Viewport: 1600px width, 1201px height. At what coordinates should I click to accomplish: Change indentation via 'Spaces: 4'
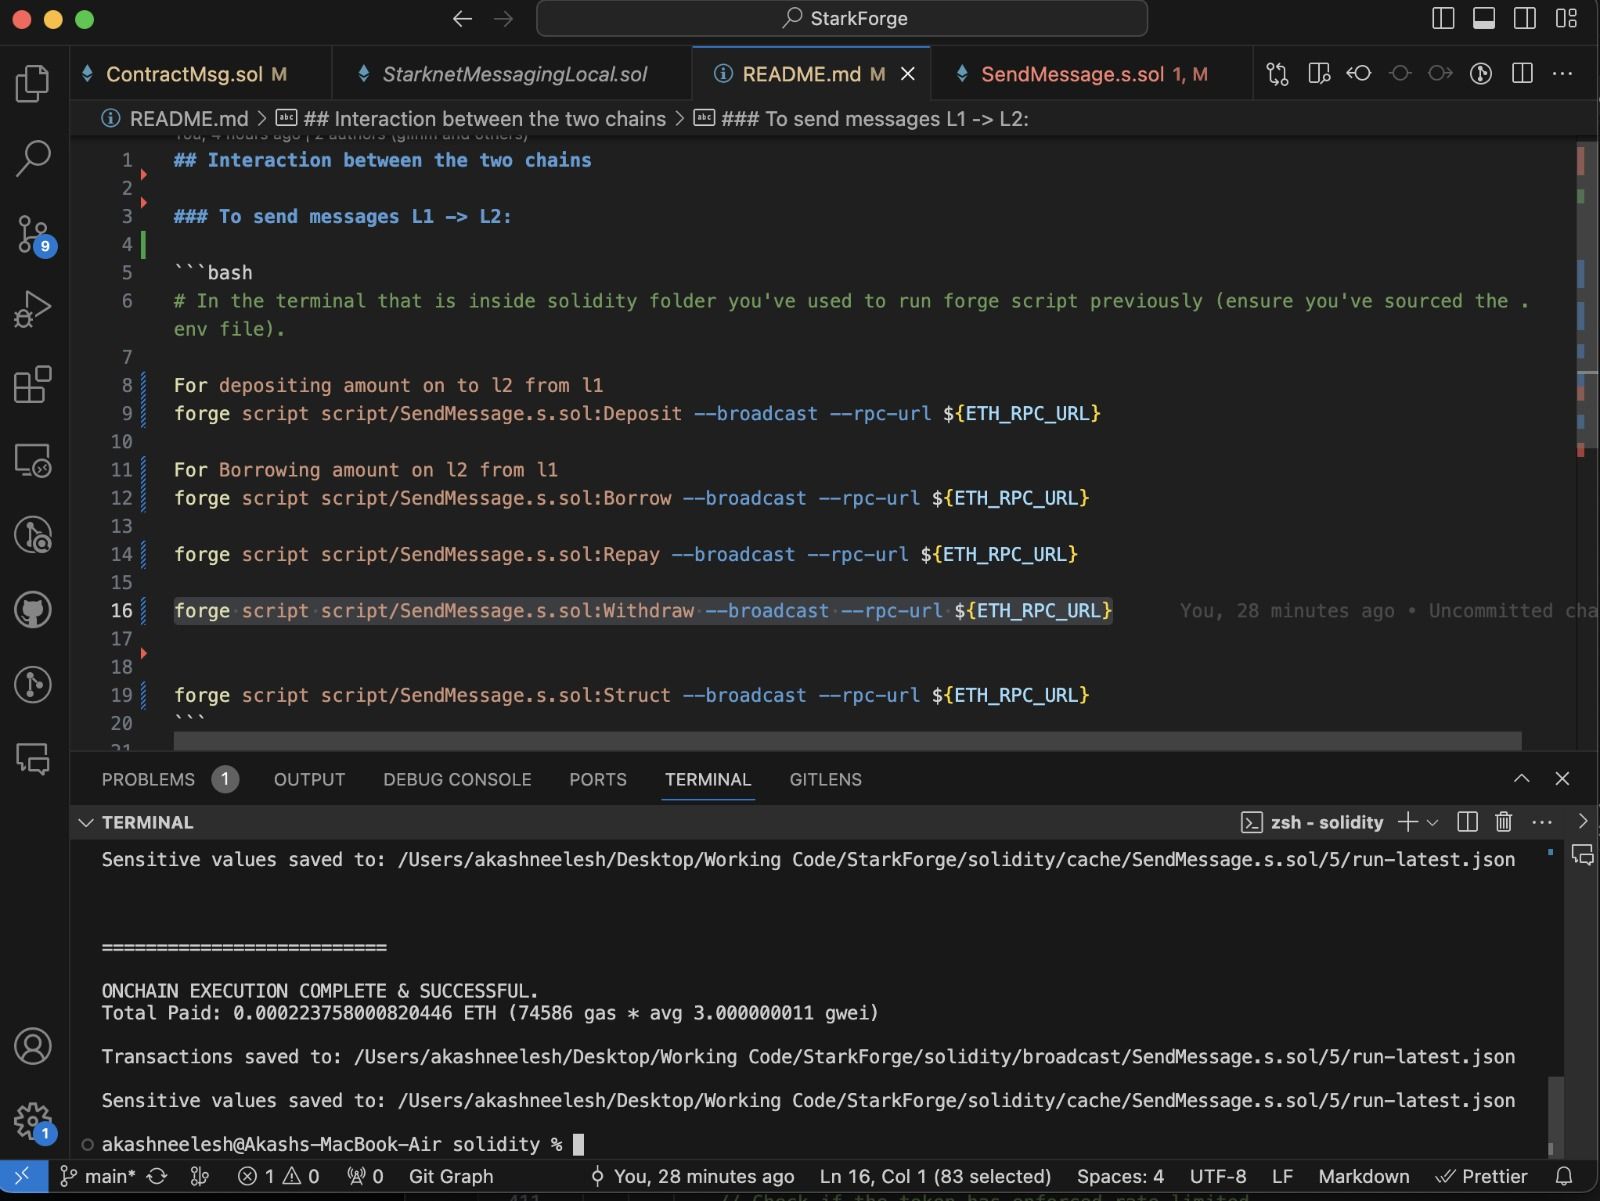pyautogui.click(x=1120, y=1176)
